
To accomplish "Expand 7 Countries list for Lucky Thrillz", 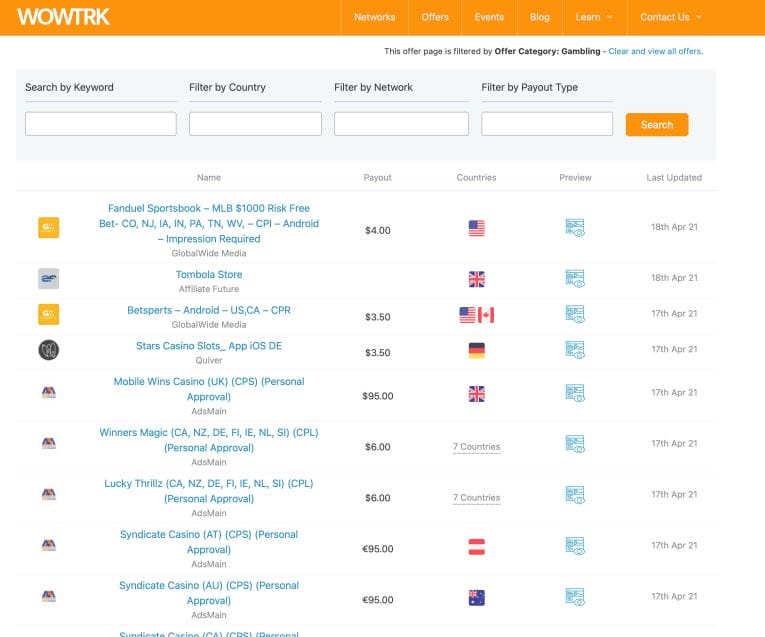I will click(x=477, y=498).
